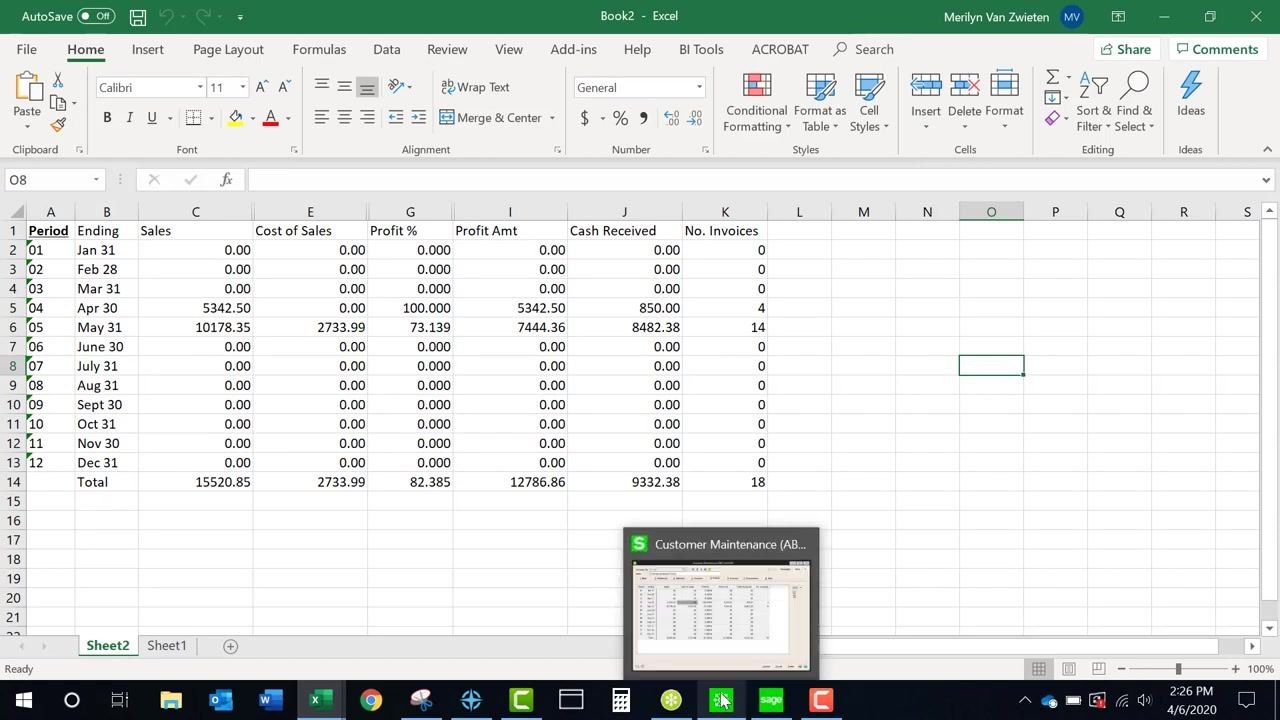Viewport: 1280px width, 720px height.
Task: Click the Name Box showing O8
Action: coord(53,180)
